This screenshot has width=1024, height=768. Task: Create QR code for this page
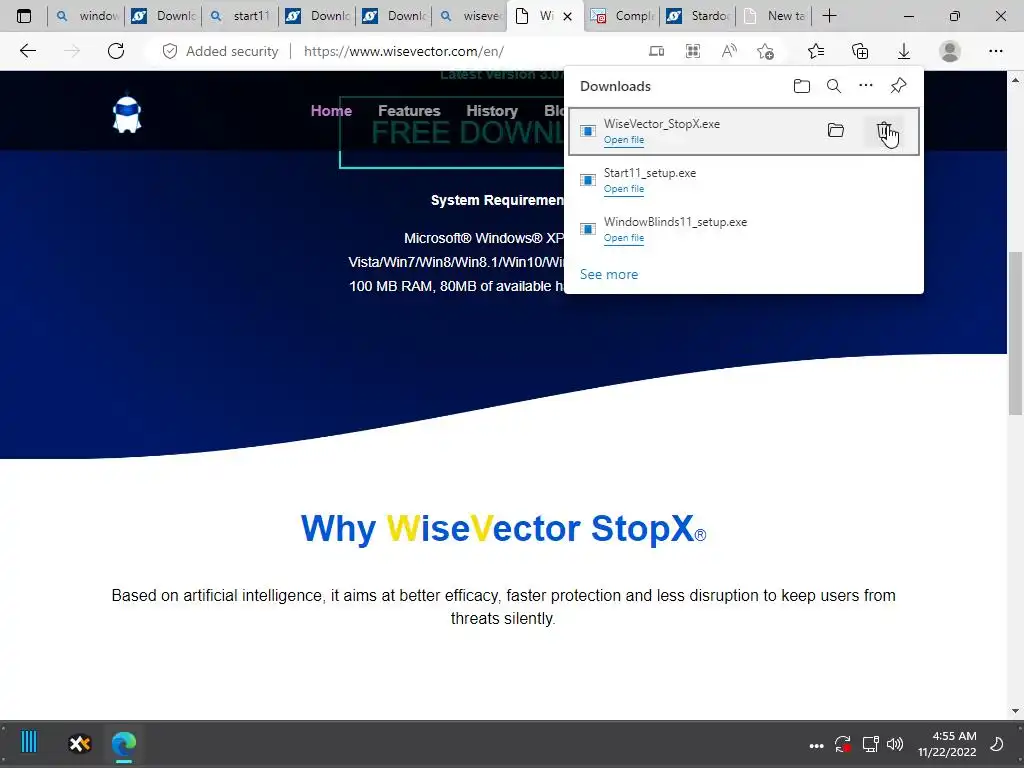click(x=693, y=51)
